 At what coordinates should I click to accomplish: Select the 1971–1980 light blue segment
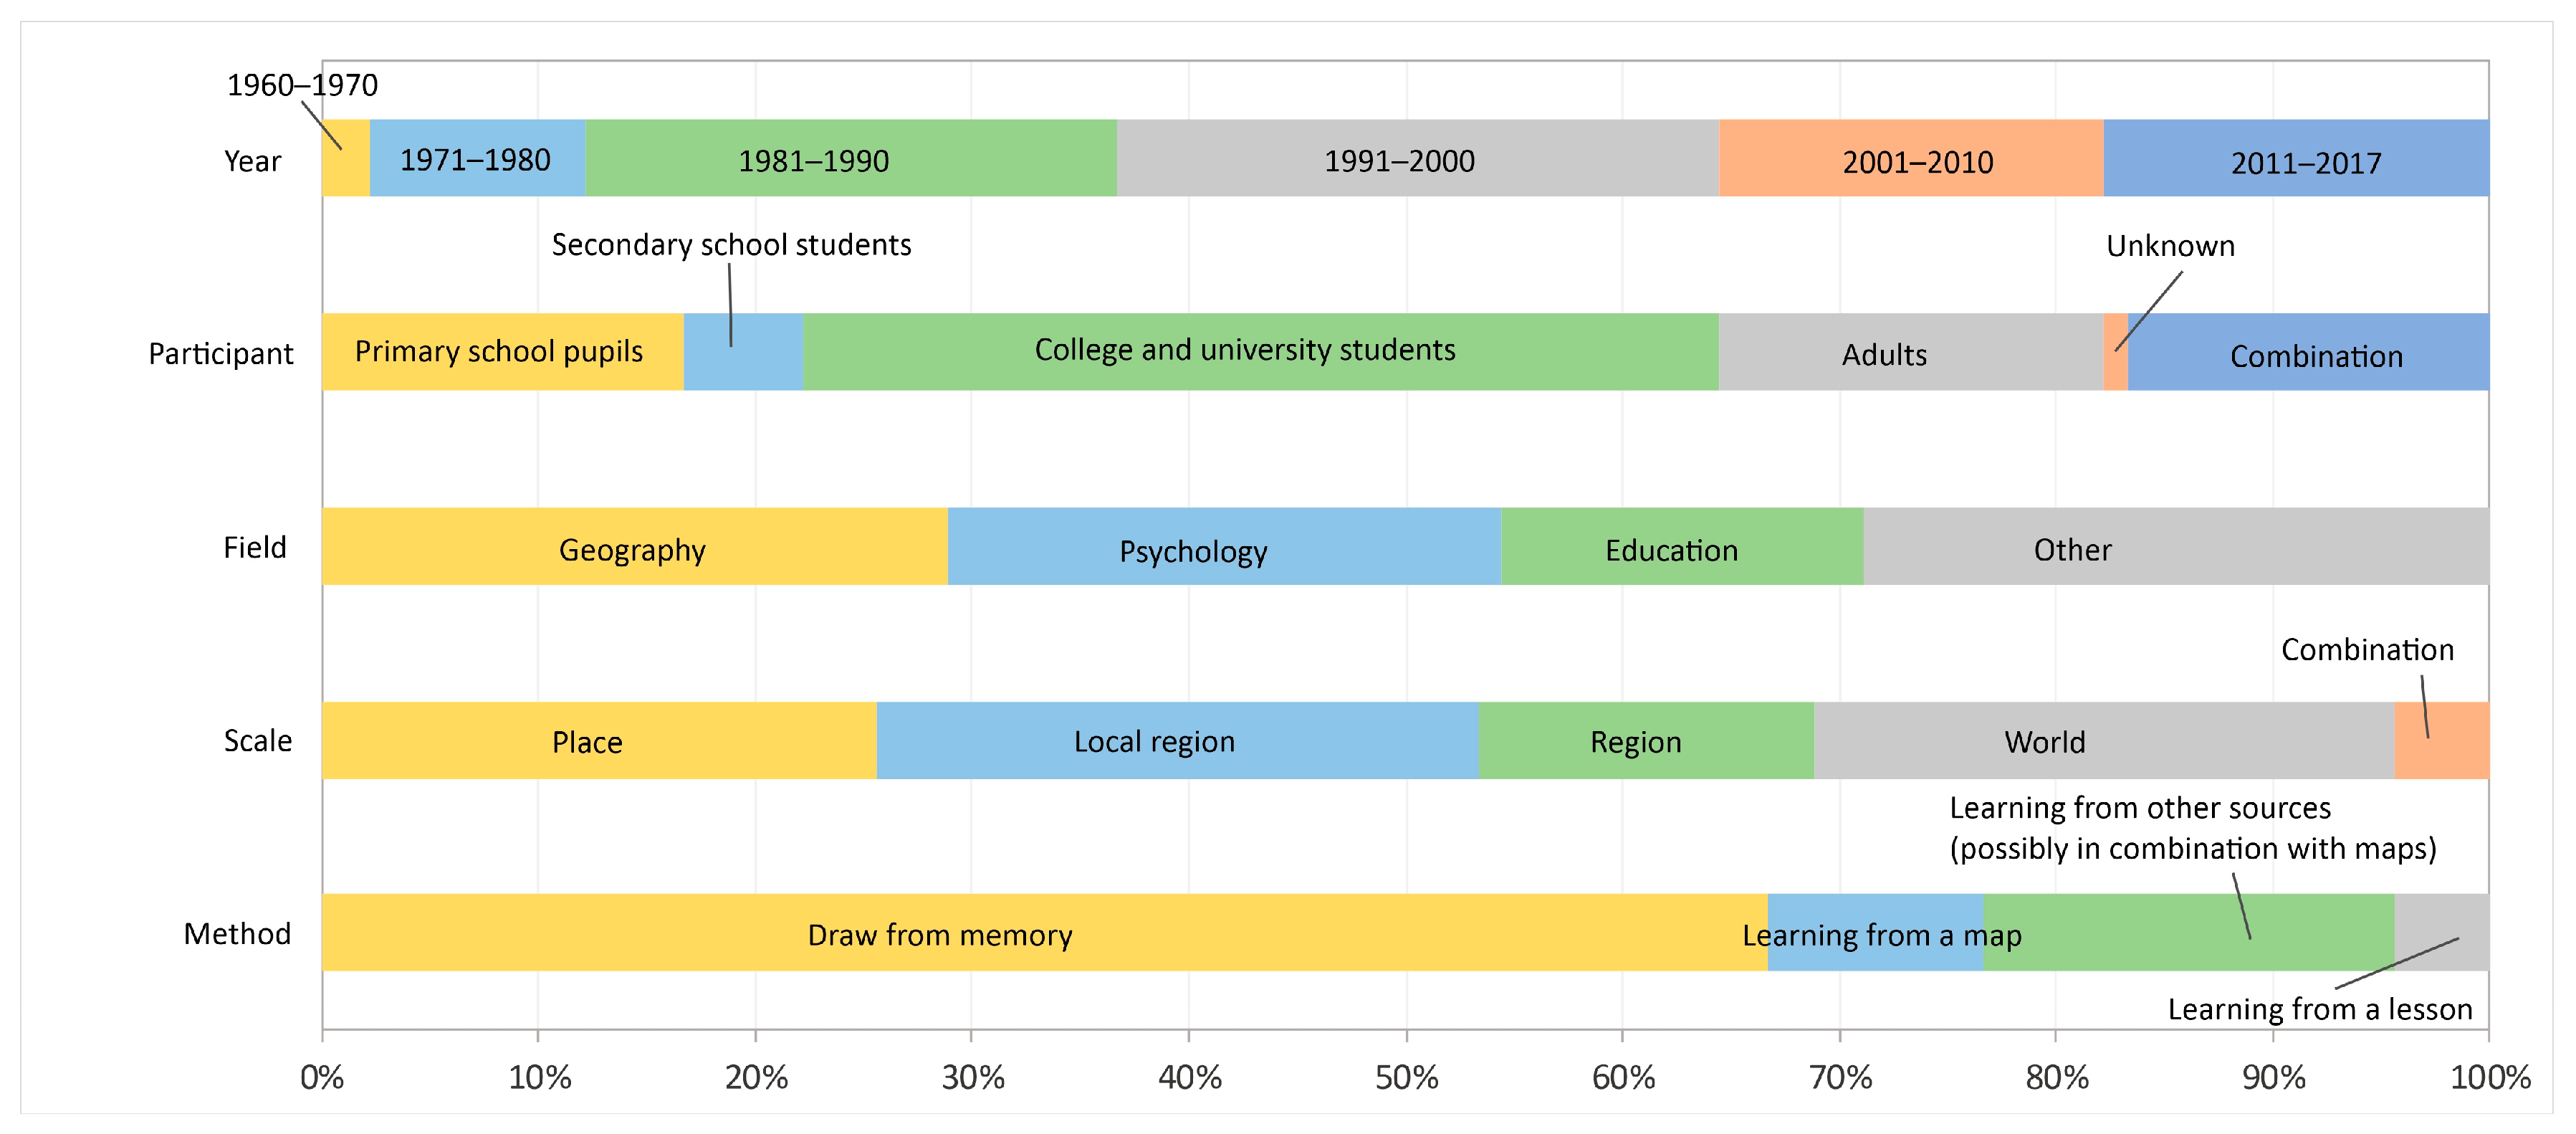(x=478, y=158)
